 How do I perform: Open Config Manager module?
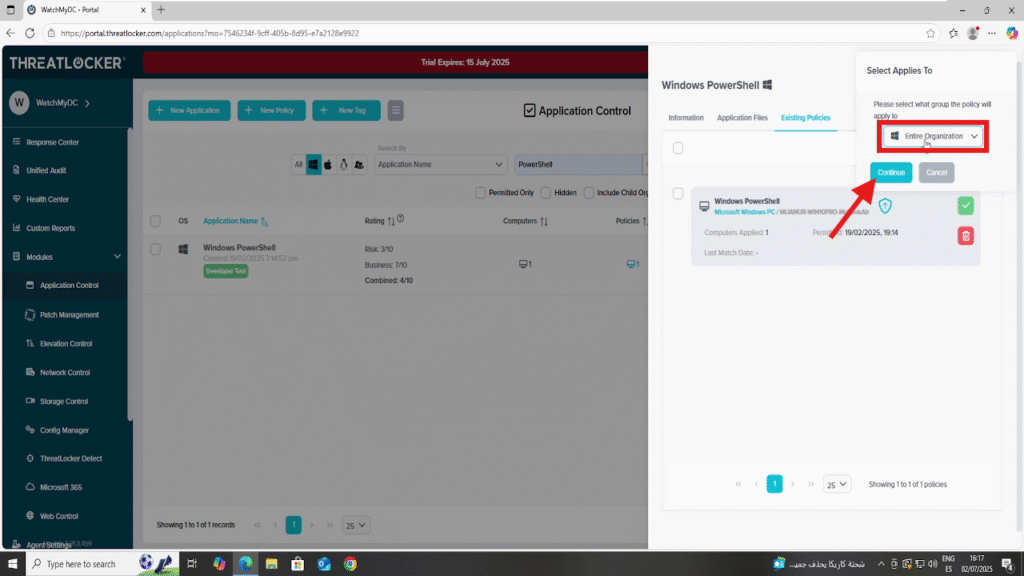64,430
